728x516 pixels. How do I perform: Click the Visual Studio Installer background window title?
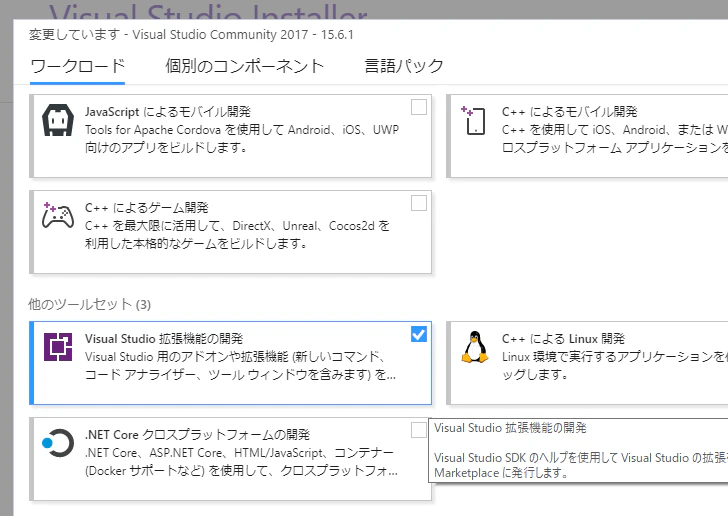(x=208, y=12)
